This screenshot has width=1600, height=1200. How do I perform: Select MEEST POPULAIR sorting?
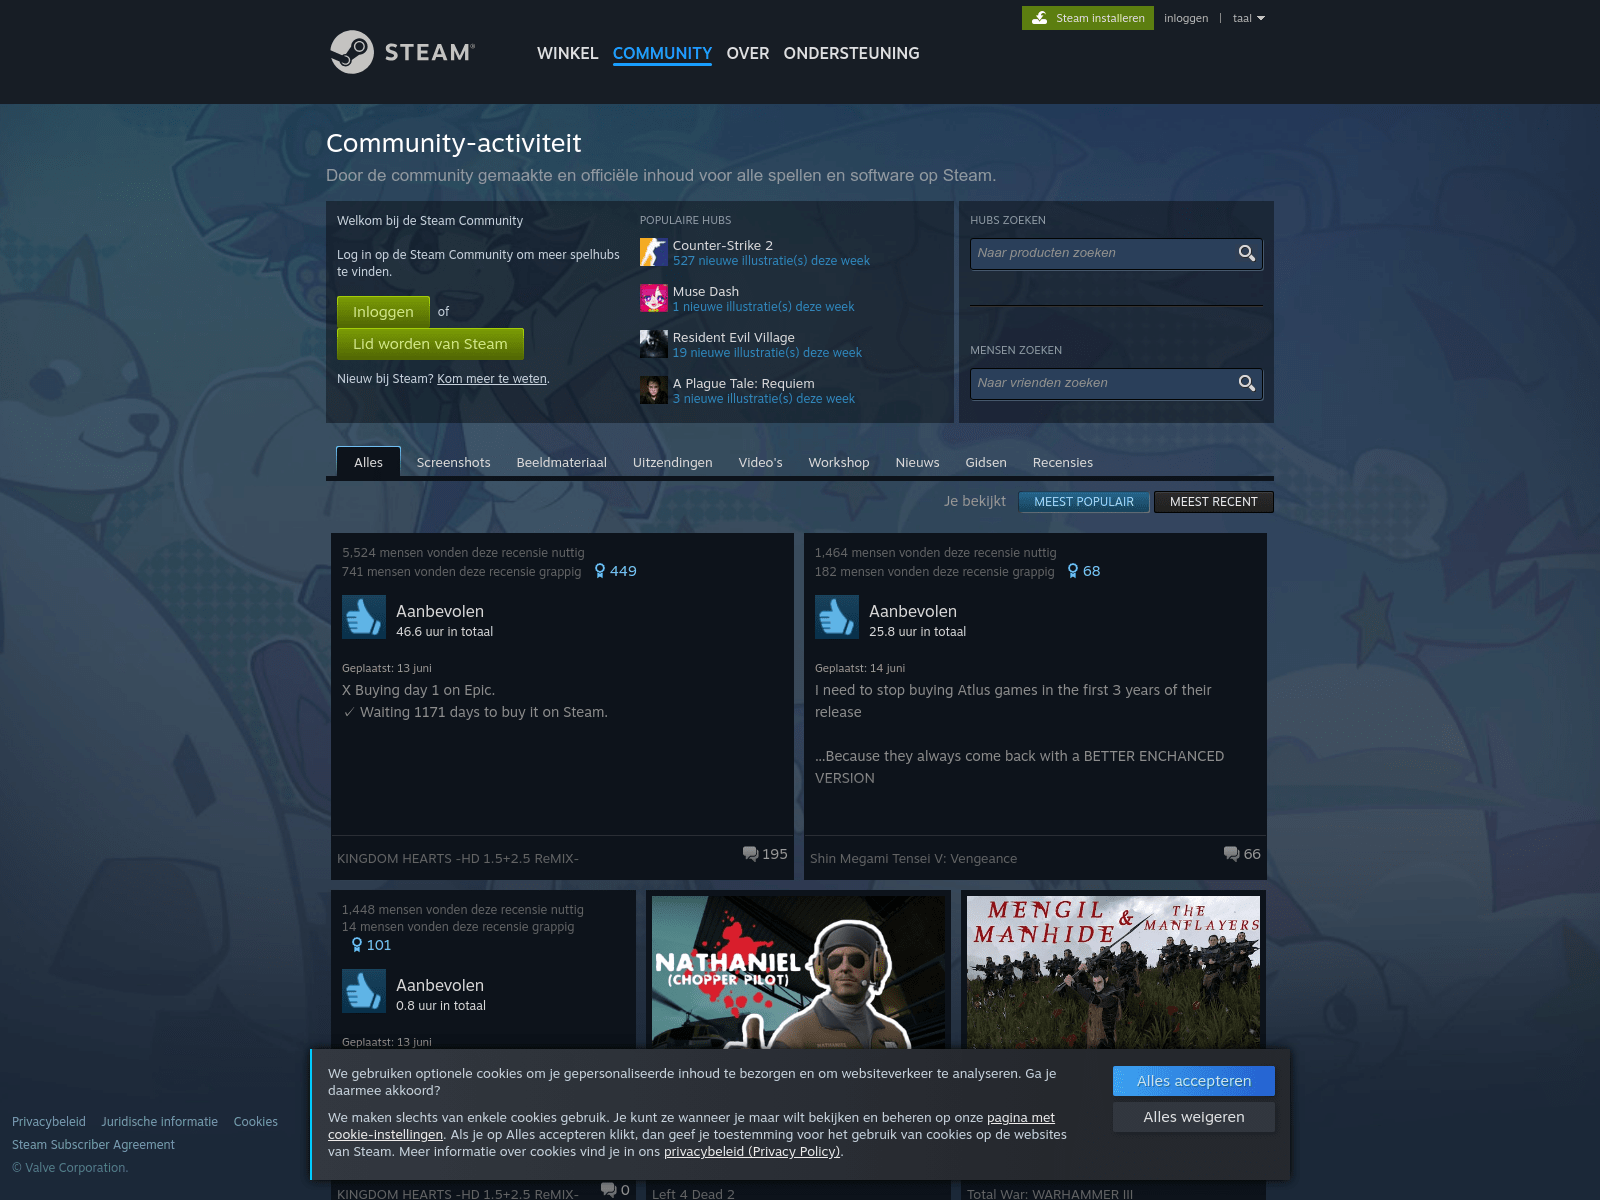(1084, 502)
